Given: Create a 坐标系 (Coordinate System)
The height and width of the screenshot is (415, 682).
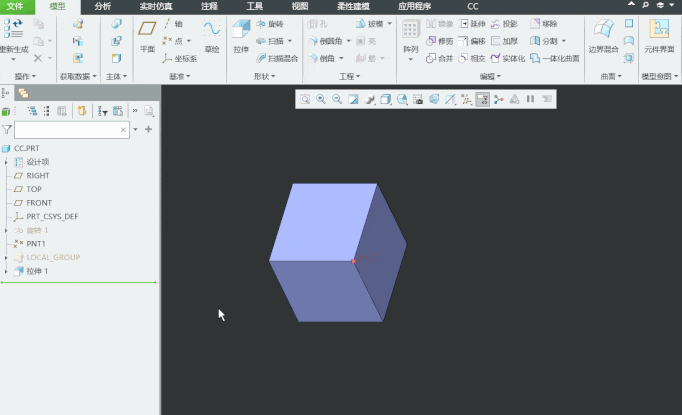Looking at the screenshot, I should pyautogui.click(x=180, y=58).
